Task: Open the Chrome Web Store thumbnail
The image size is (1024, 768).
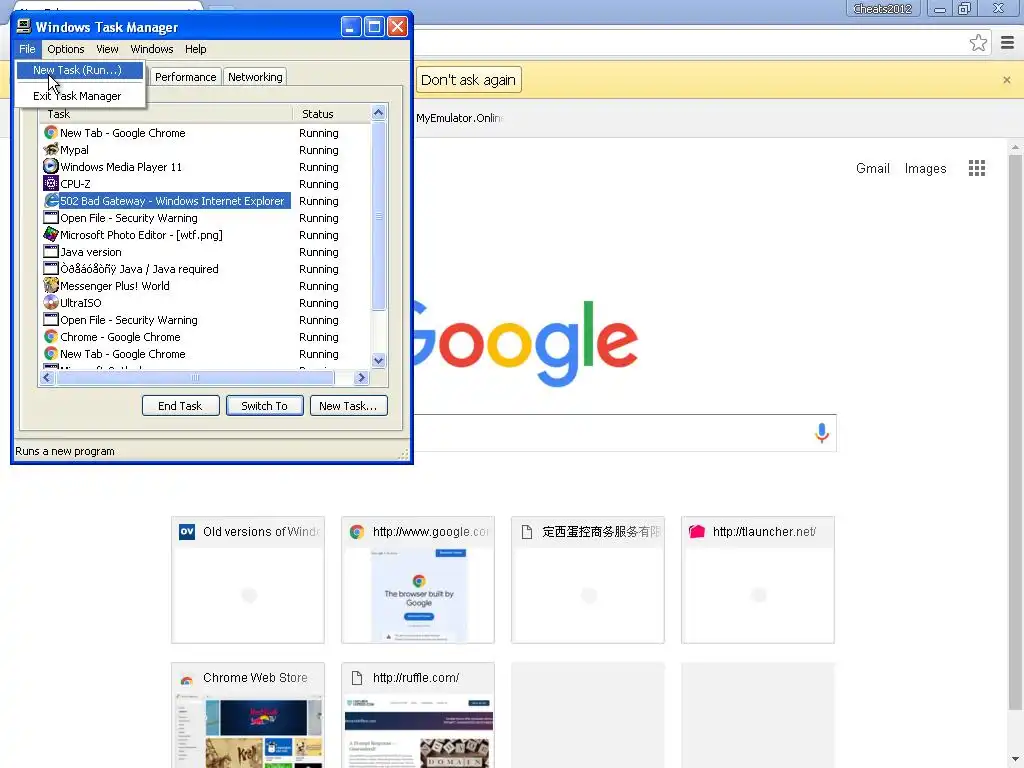Action: [248, 730]
